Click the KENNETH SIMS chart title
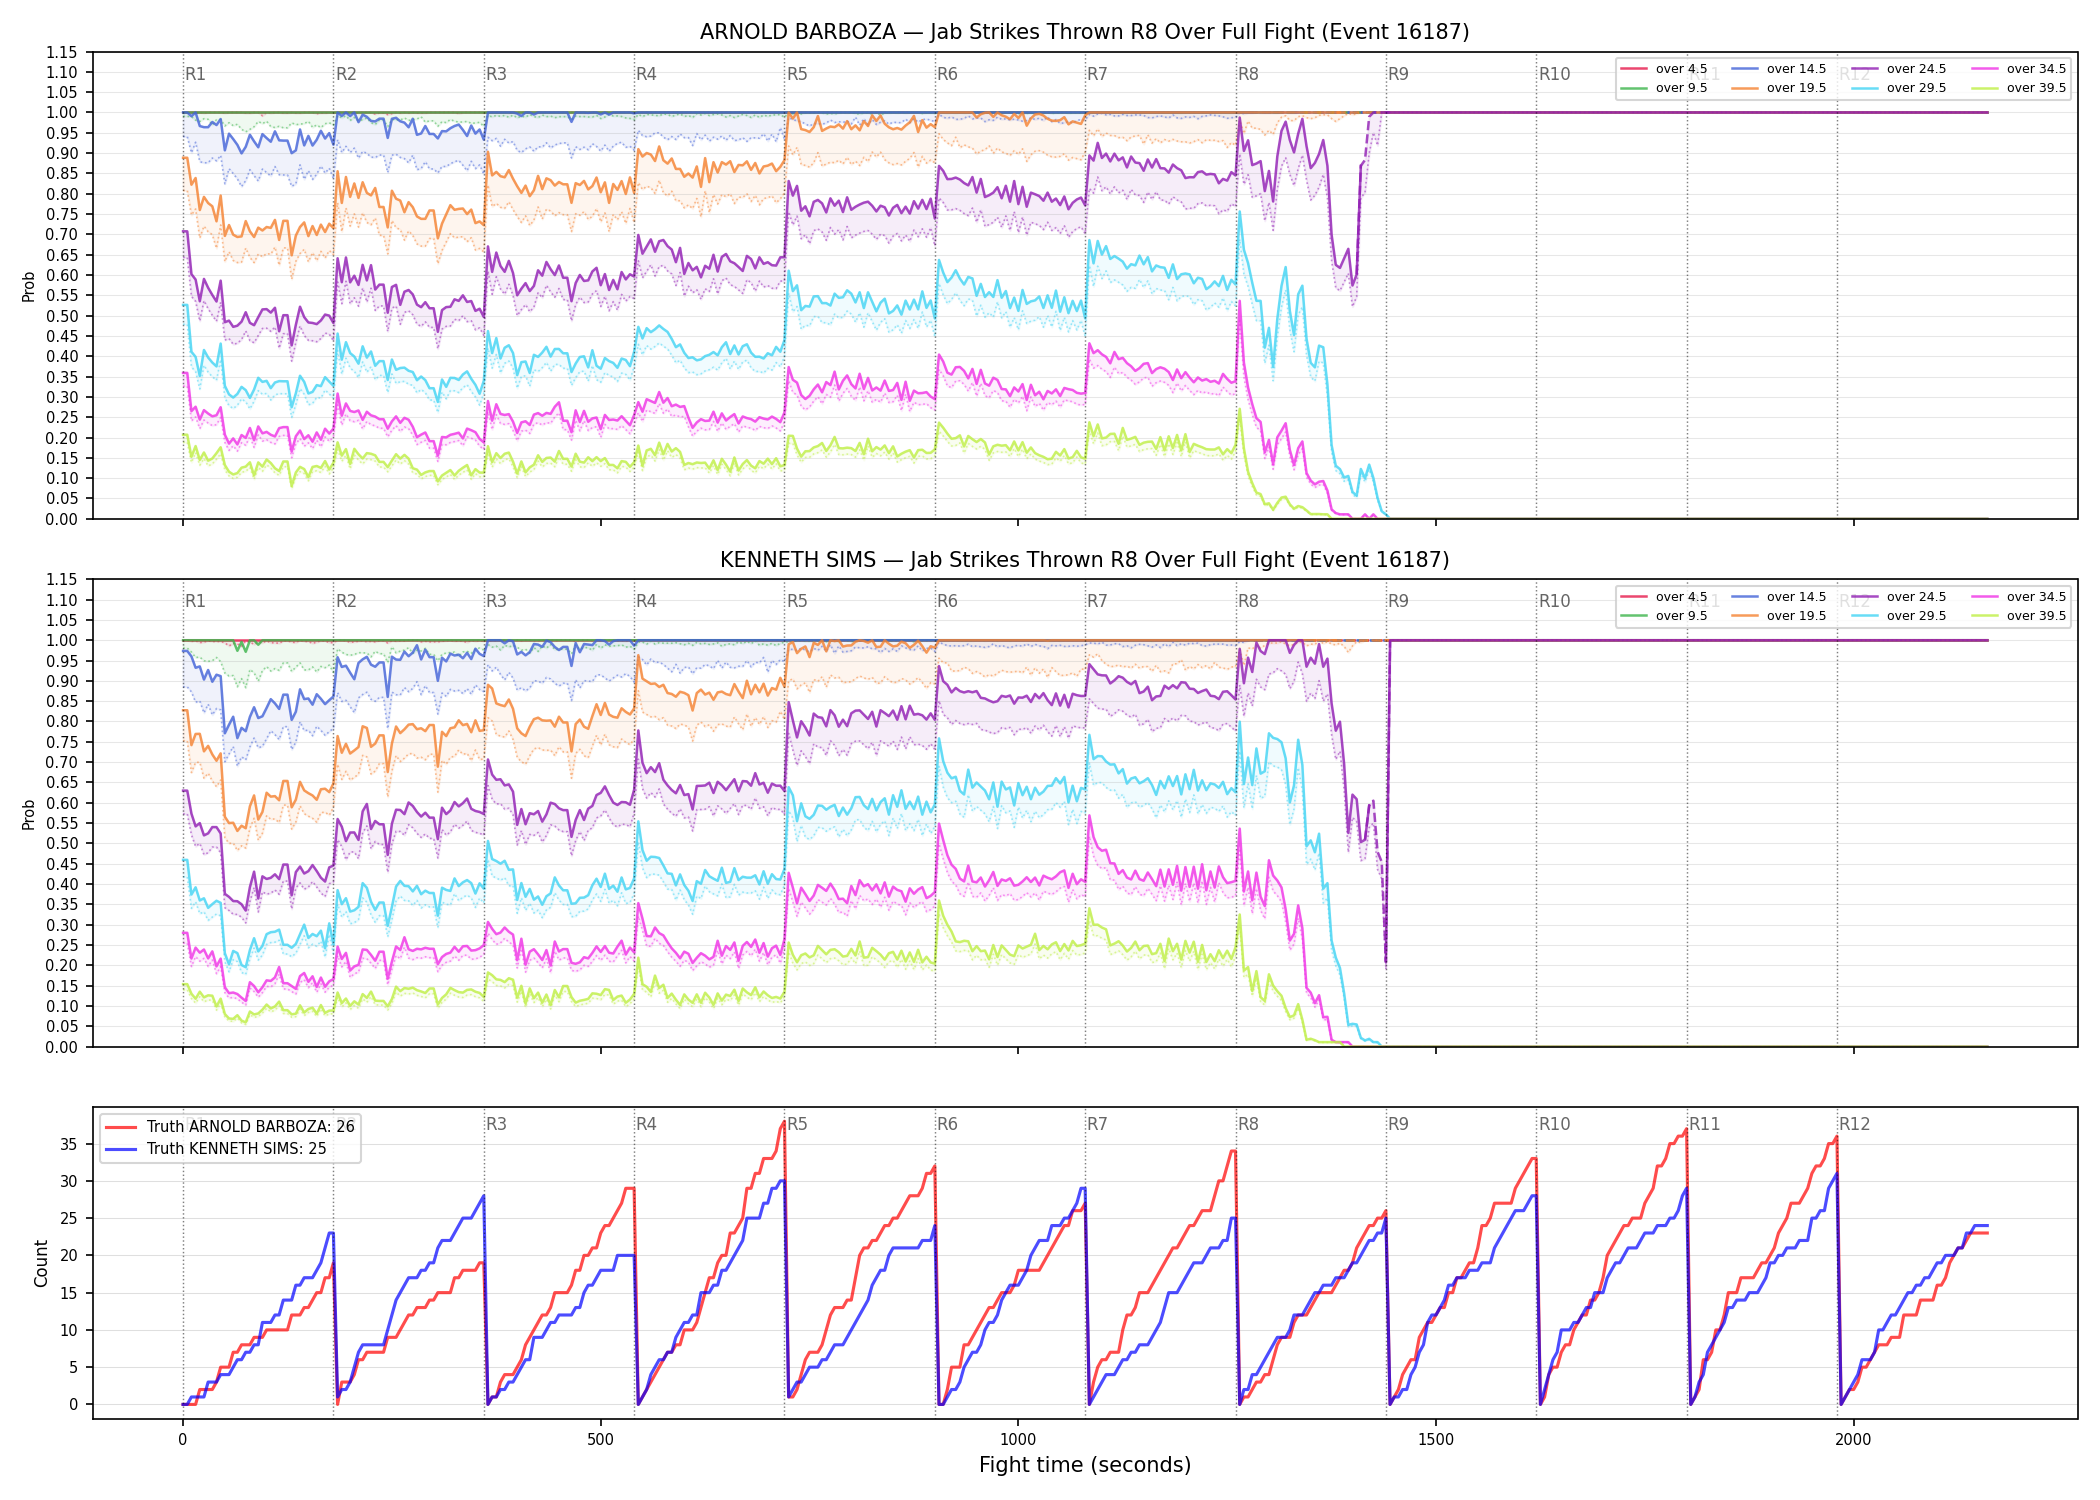 click(x=1084, y=560)
